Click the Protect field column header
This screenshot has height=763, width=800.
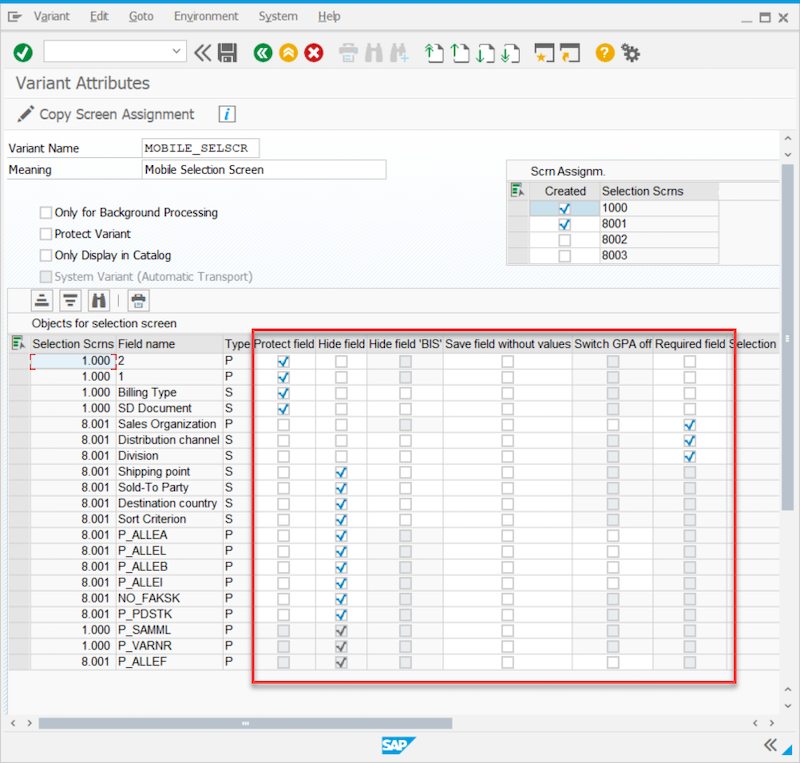[284, 344]
